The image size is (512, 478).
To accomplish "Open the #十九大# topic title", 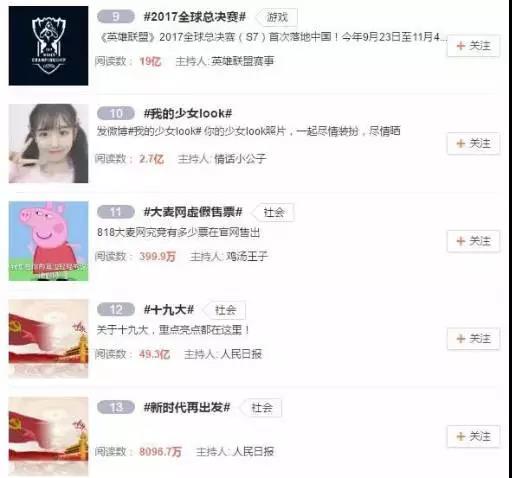I will point(169,310).
